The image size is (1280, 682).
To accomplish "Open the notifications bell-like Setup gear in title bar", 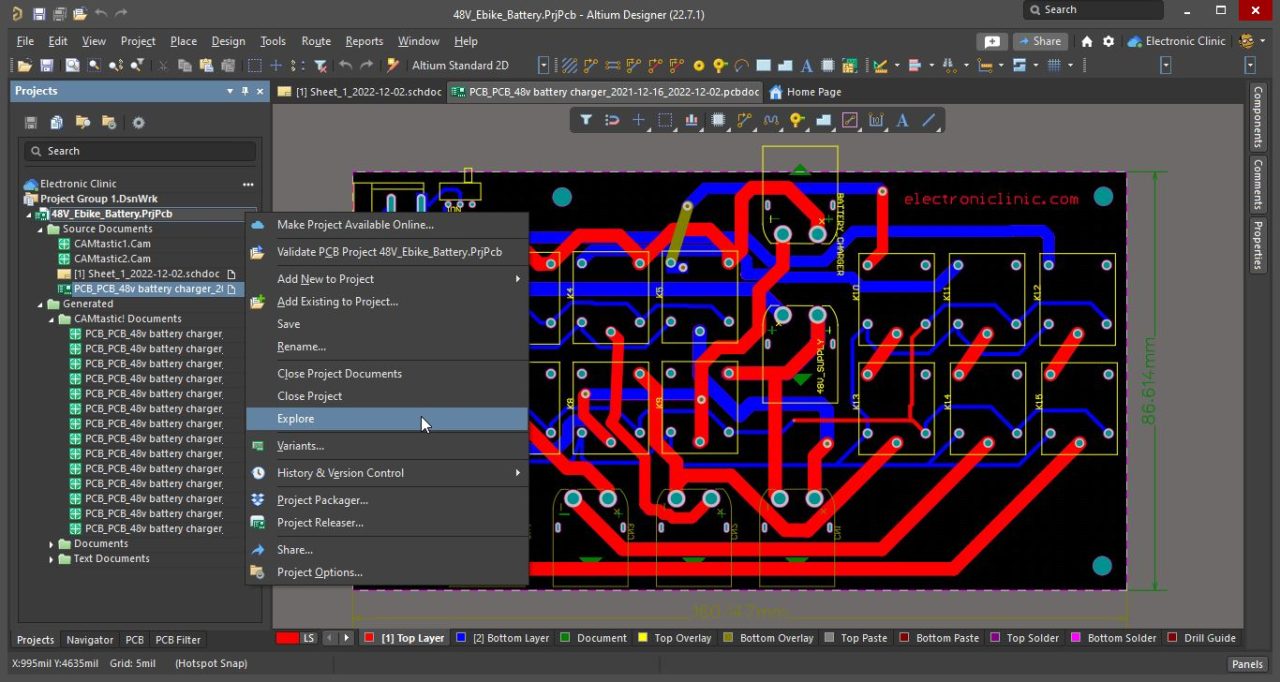I will point(1108,41).
